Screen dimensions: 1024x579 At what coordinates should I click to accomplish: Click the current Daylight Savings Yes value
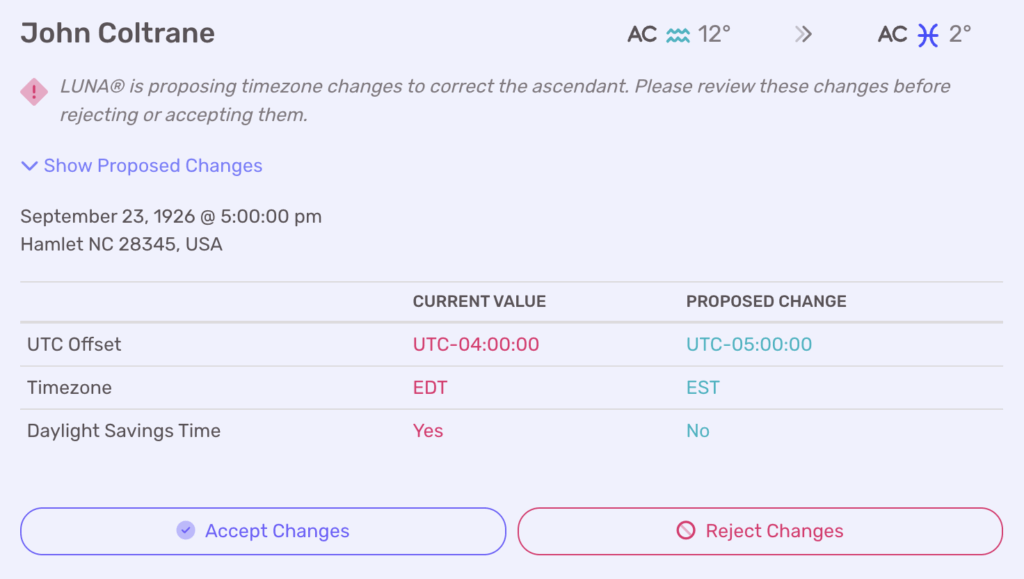pos(428,431)
